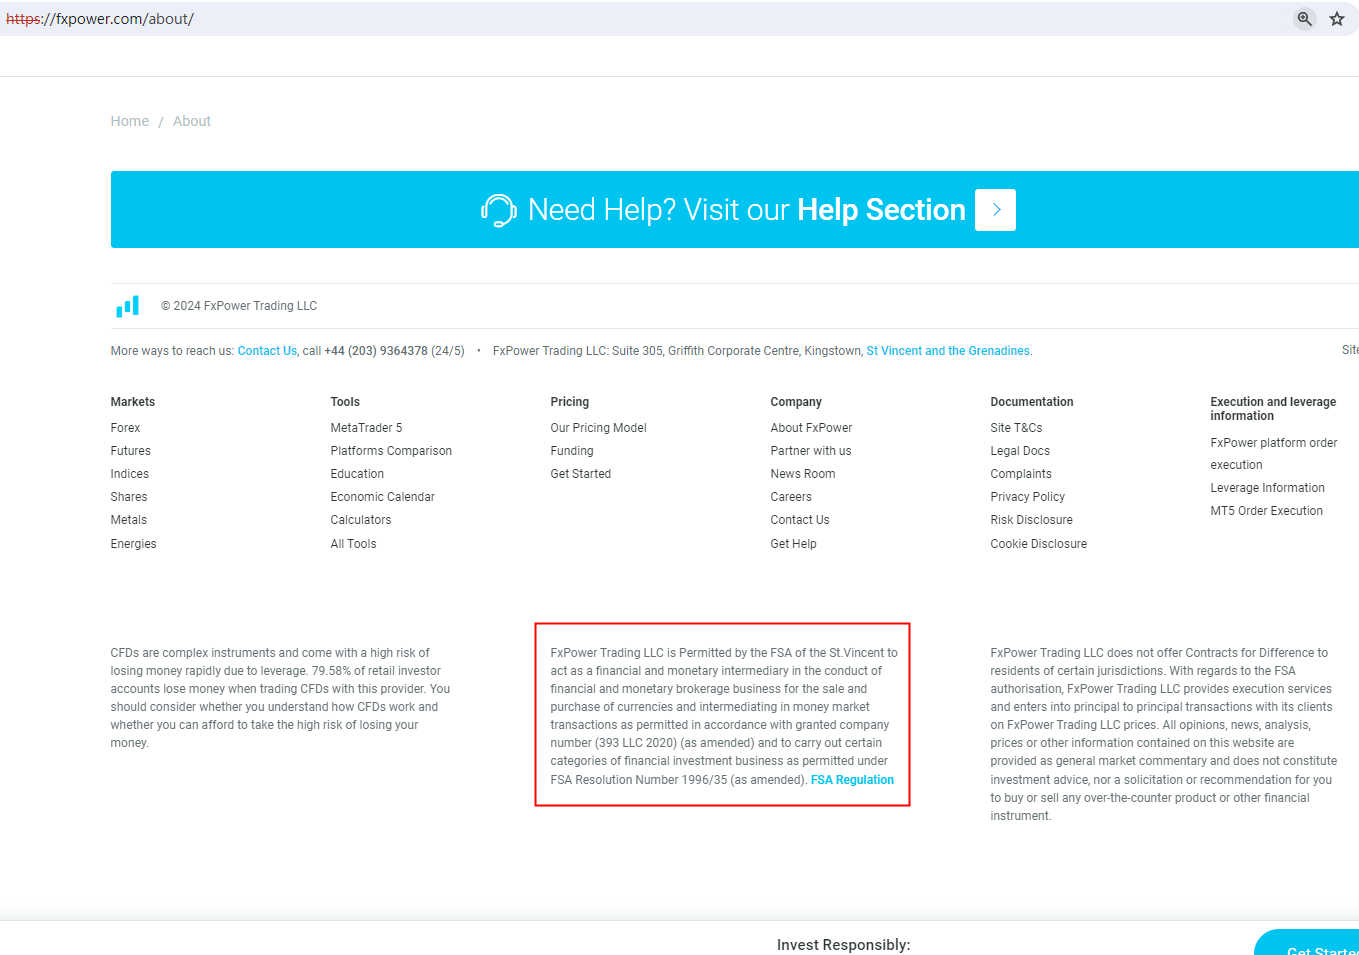Click Execution and leverage information heading
1359x955 pixels.
pyautogui.click(x=1273, y=409)
